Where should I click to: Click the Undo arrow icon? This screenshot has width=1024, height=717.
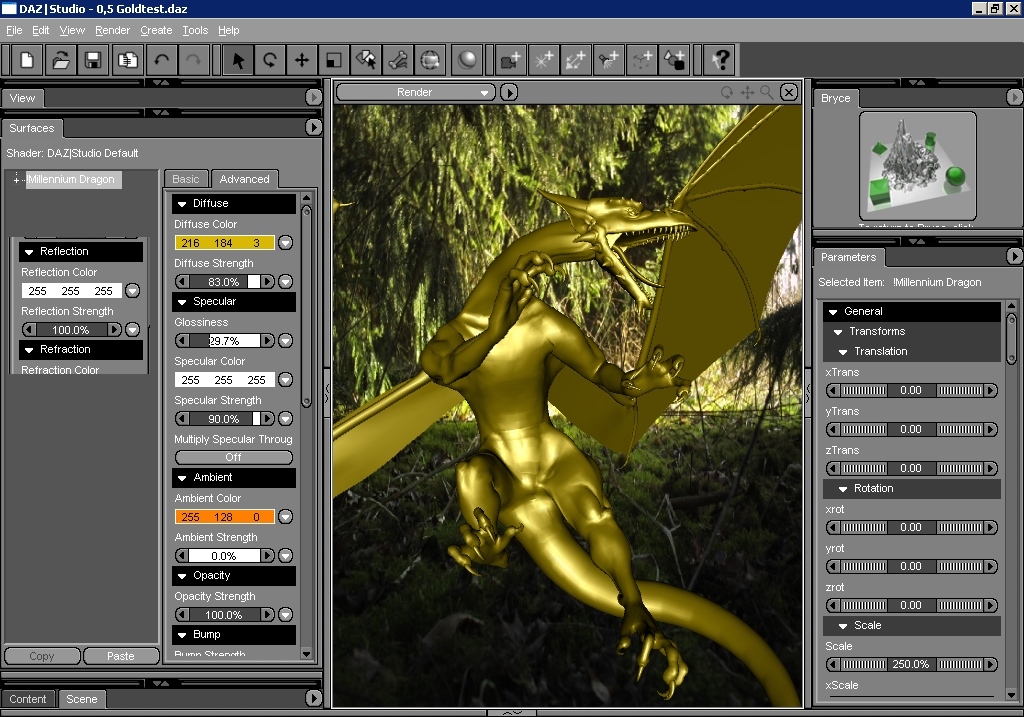pyautogui.click(x=161, y=60)
